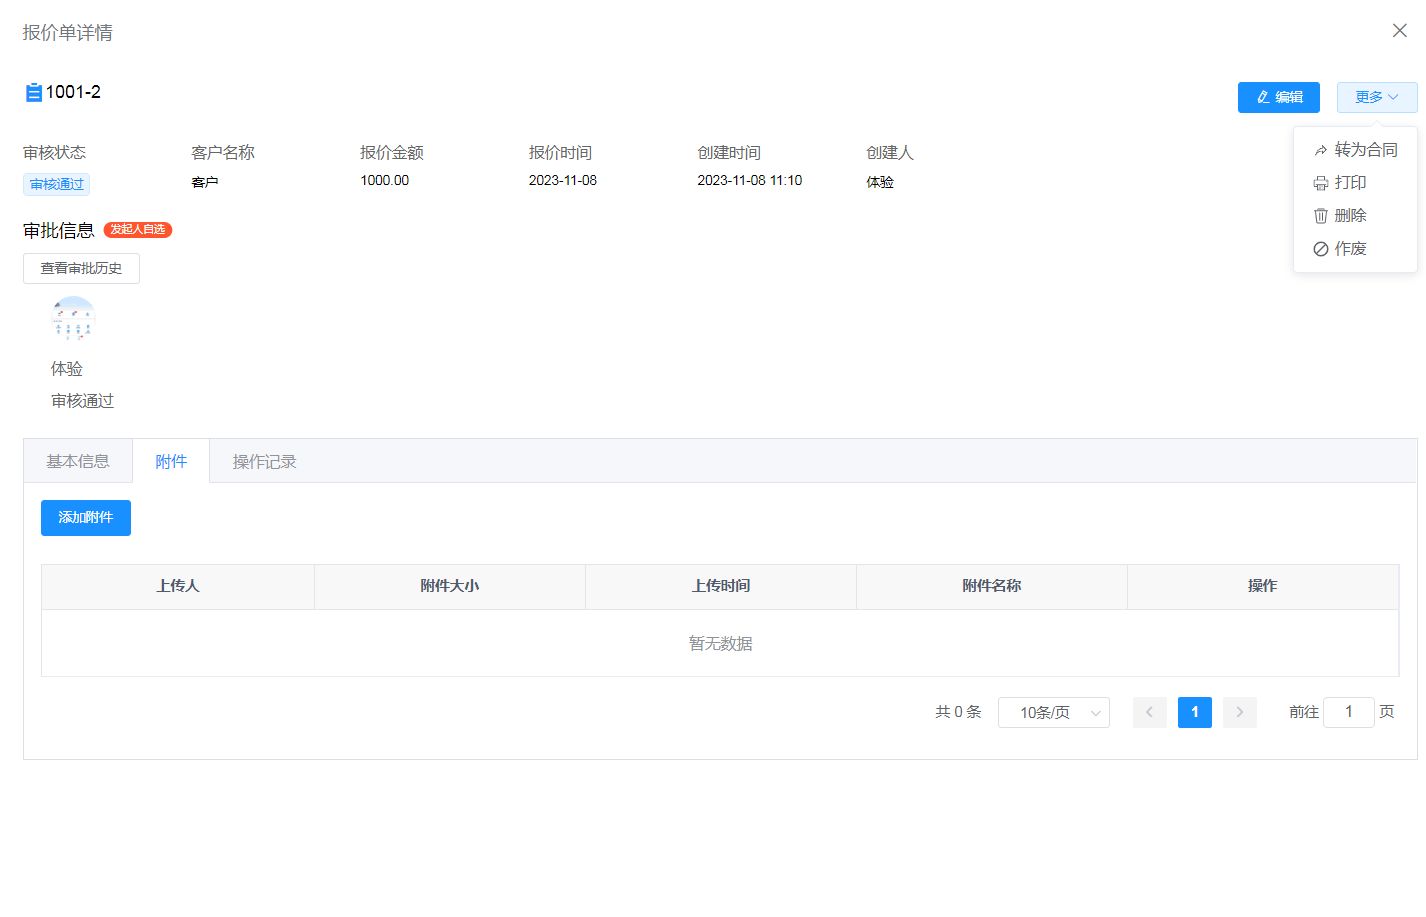
Task: Open 查看审批历史 approval history
Action: pos(81,268)
